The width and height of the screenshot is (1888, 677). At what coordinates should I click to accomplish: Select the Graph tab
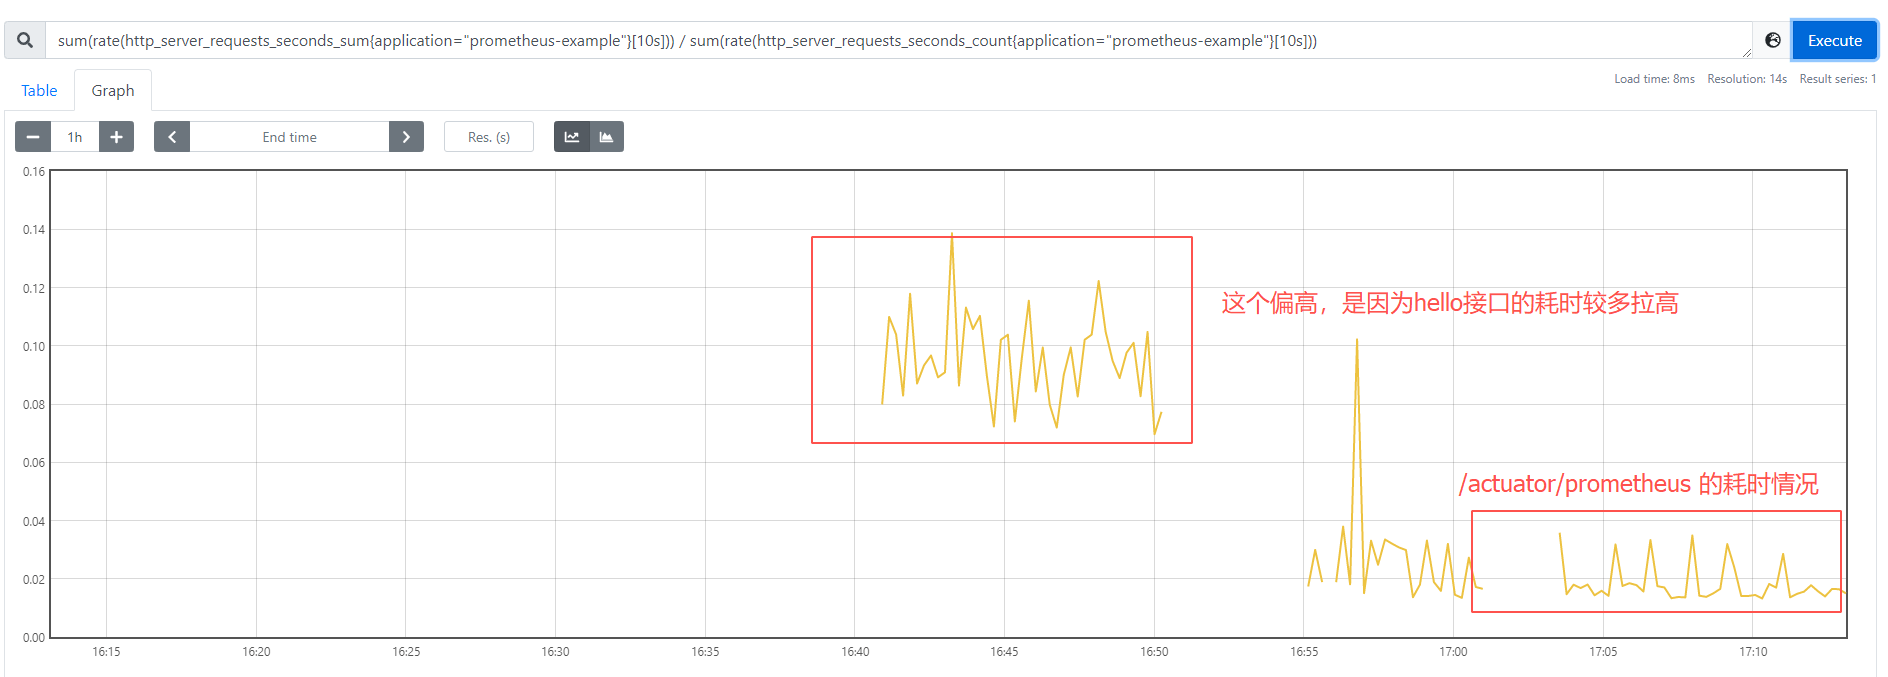tap(113, 91)
